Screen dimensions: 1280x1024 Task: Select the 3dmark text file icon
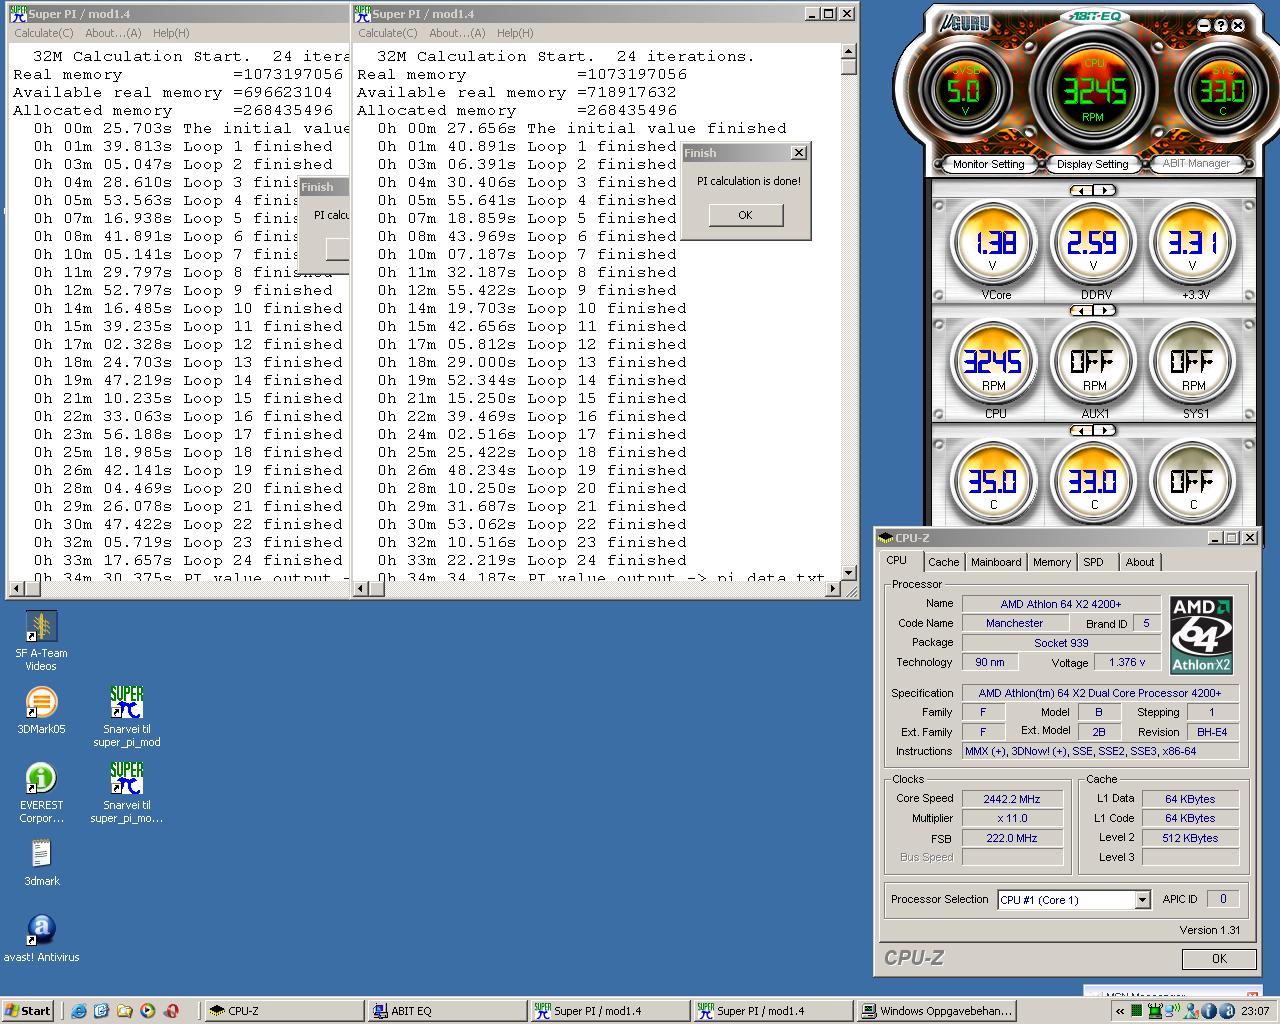41,862
